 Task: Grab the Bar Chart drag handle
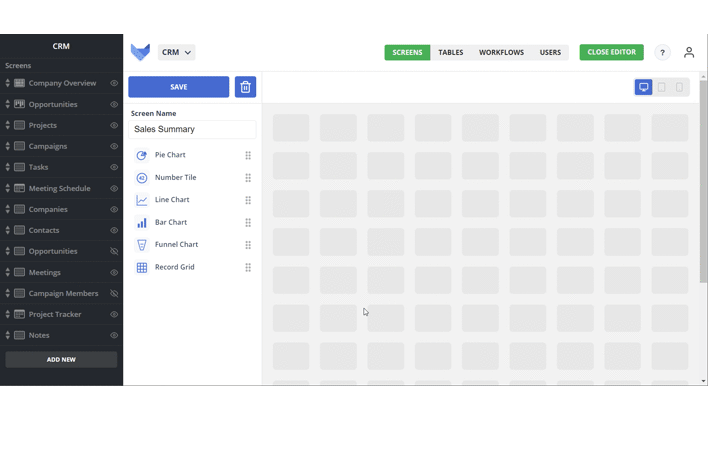248,223
